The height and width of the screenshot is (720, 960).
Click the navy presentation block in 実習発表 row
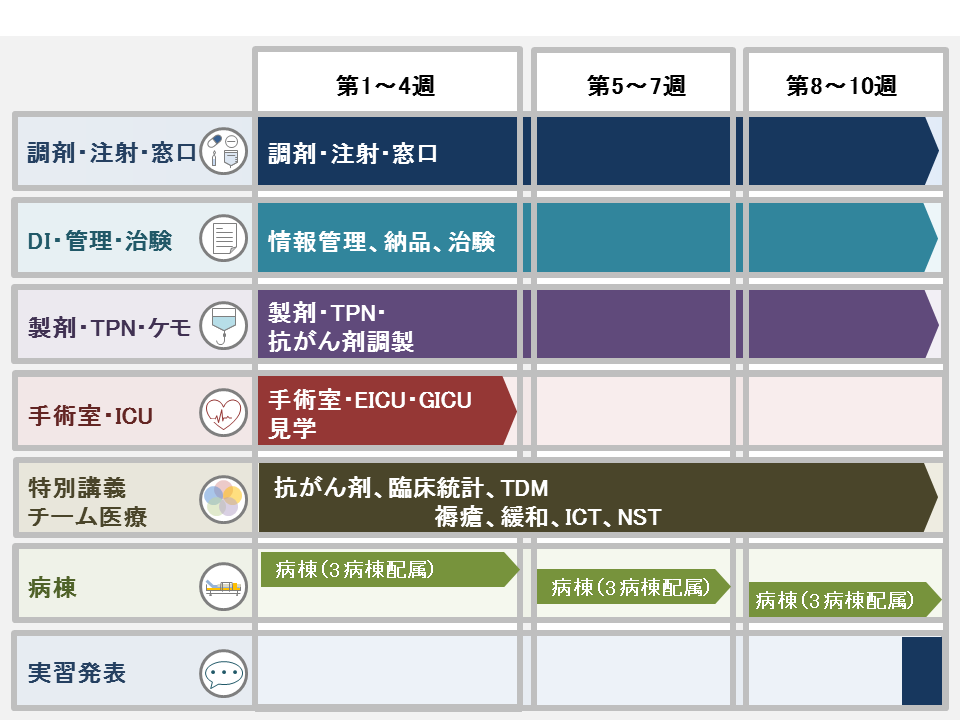[x=921, y=671]
